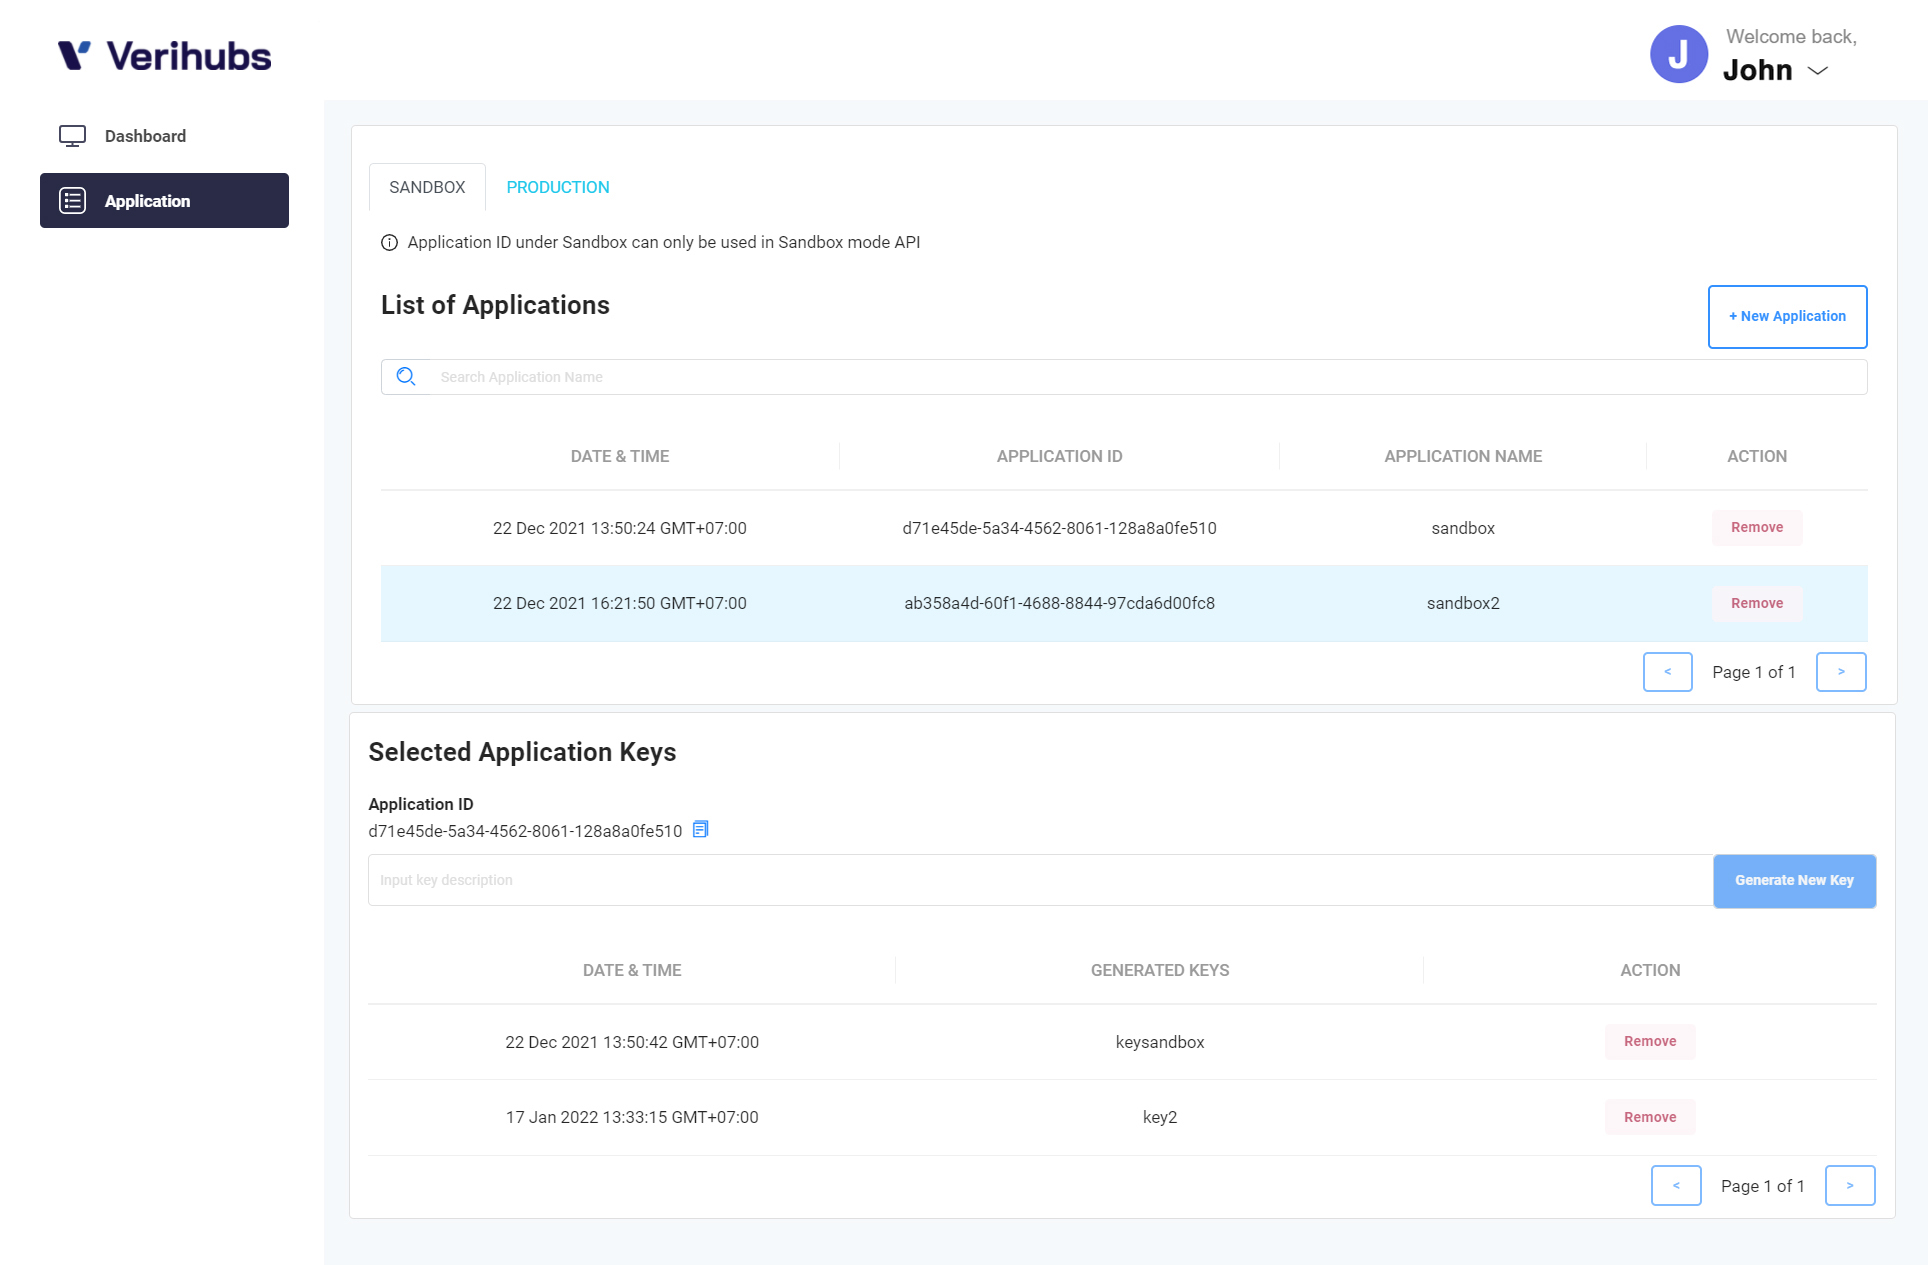Click the Dashboard monitor icon
Image resolution: width=1928 pixels, height=1265 pixels.
point(72,136)
